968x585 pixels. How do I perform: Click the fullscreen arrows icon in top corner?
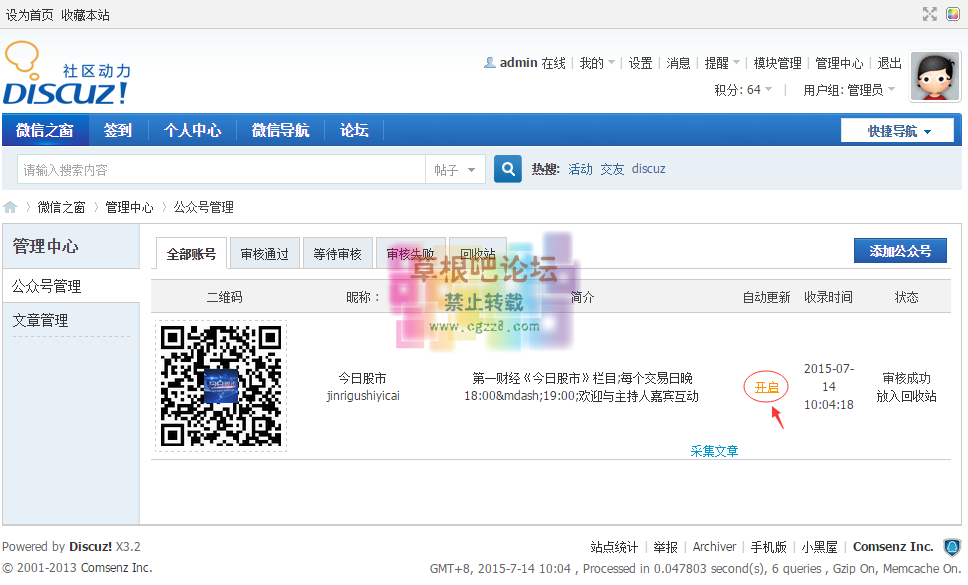[x=928, y=14]
